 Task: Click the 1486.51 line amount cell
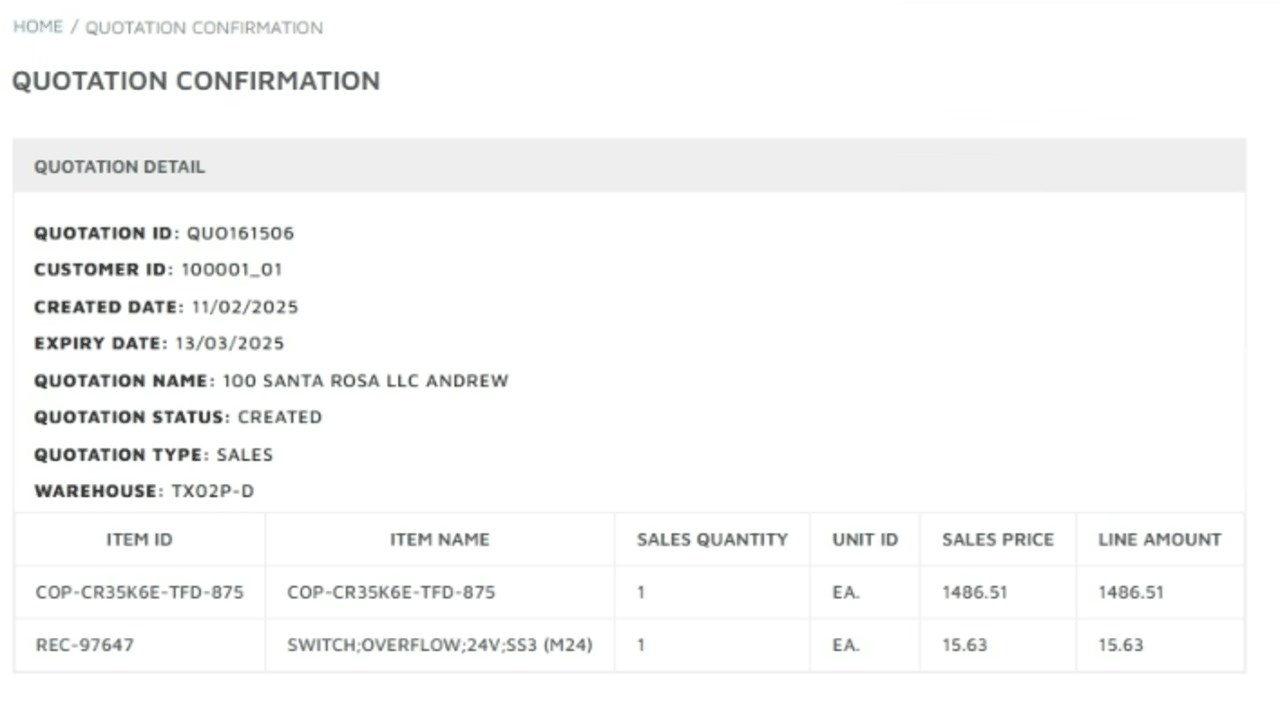click(x=1130, y=592)
